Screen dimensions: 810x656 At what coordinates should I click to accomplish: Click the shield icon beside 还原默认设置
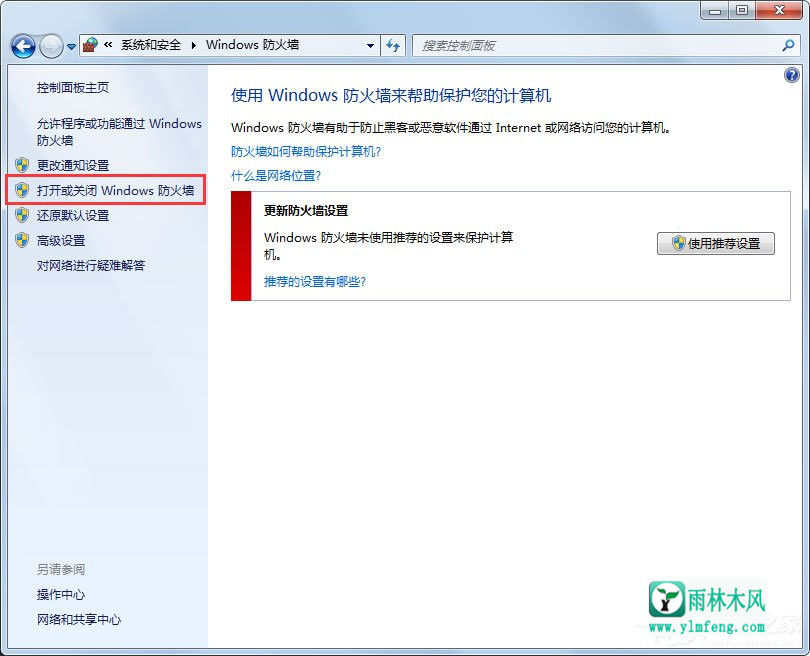tap(22, 215)
